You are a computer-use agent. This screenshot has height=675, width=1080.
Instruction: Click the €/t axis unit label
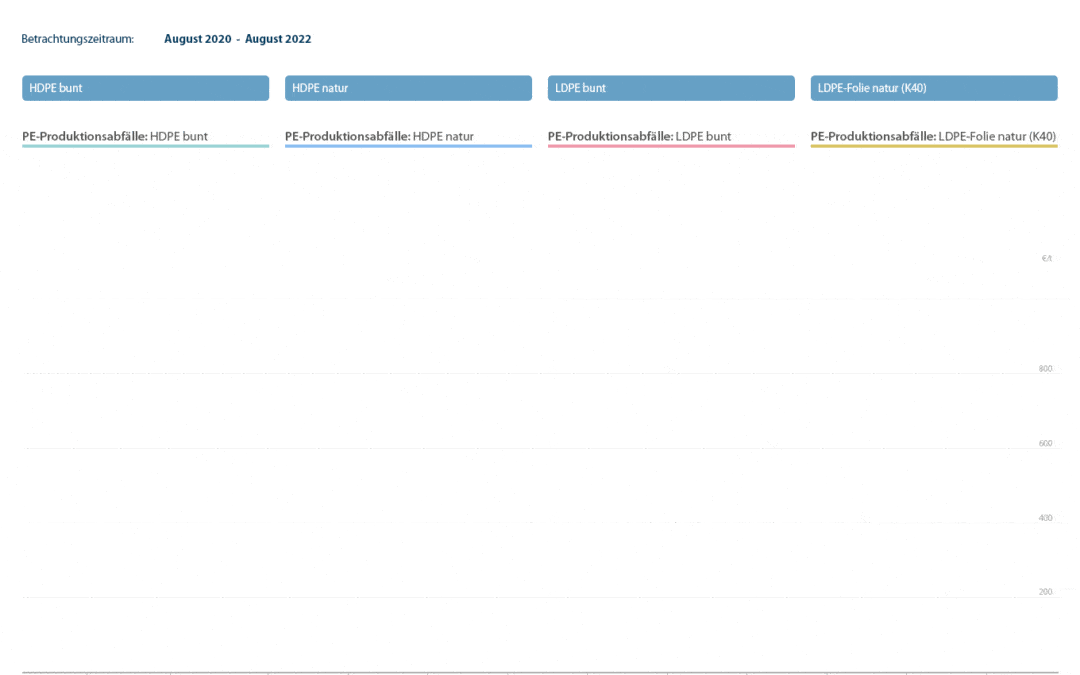click(x=1047, y=258)
